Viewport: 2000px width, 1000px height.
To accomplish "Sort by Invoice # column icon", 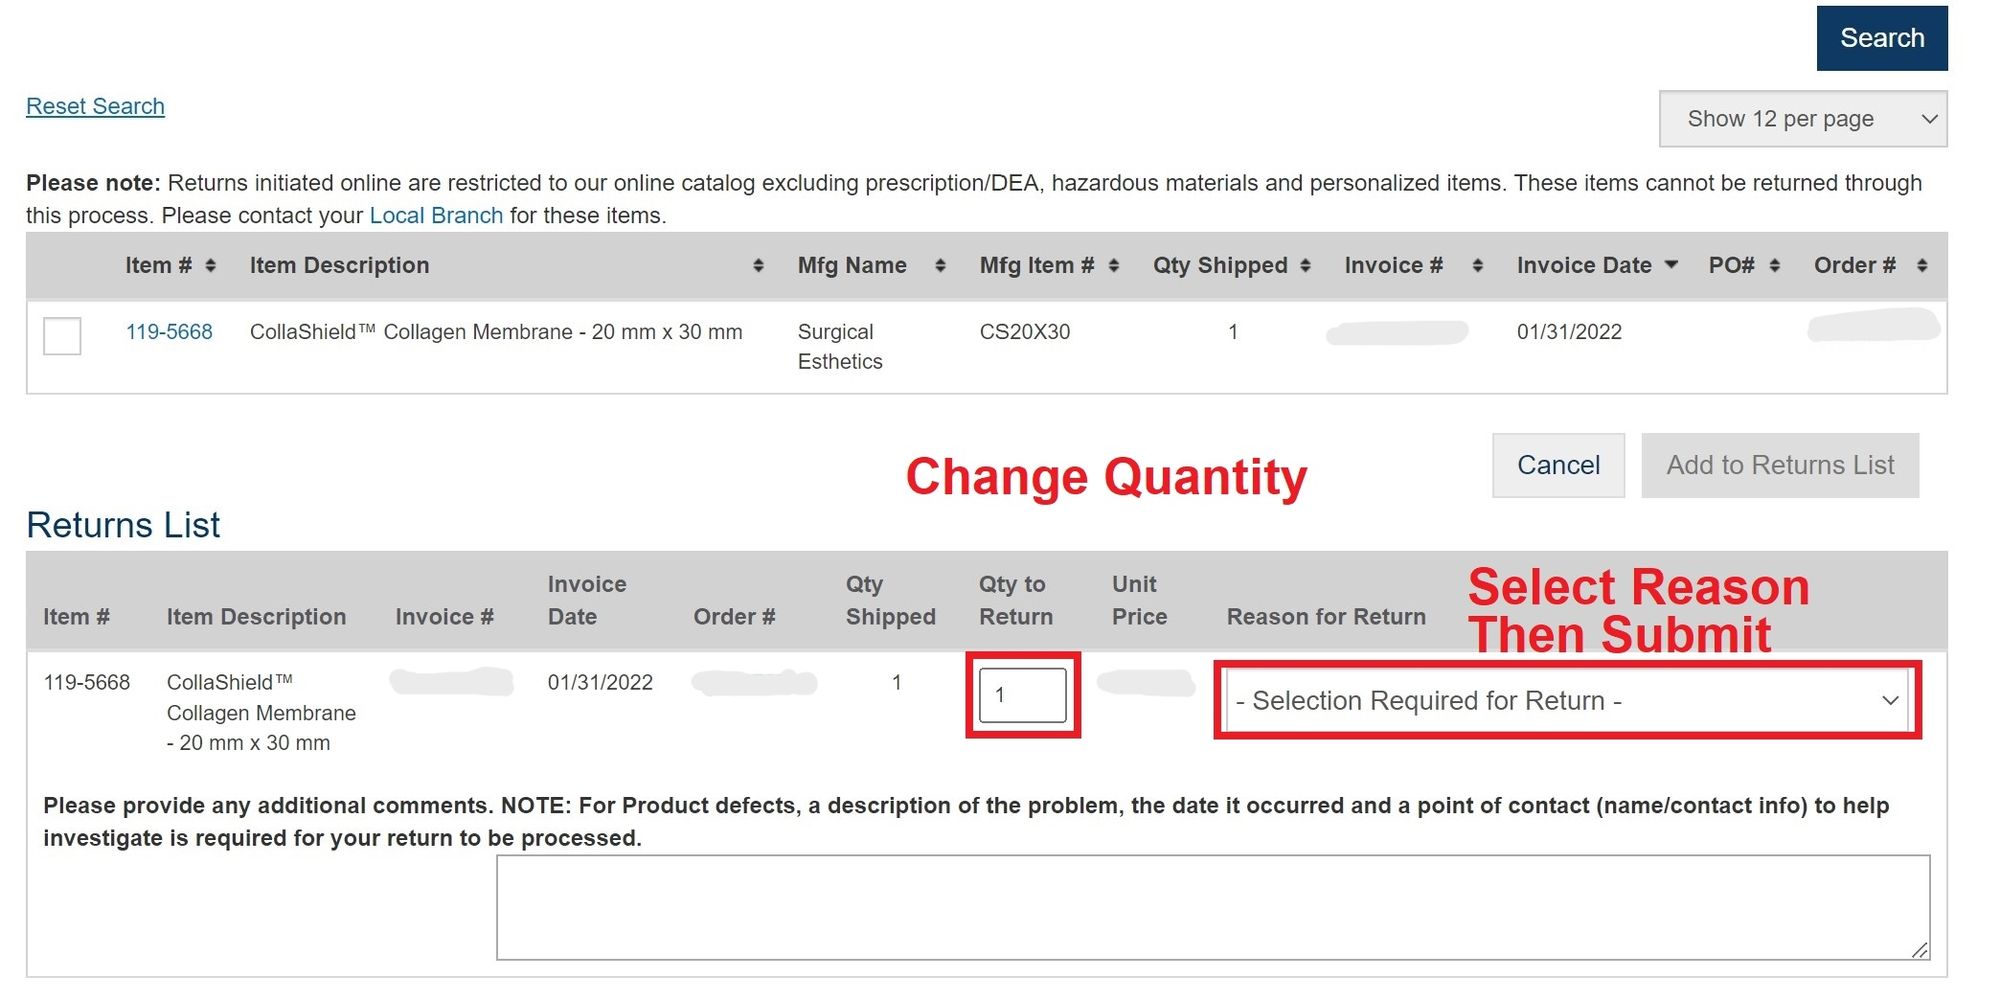I will pyautogui.click(x=1477, y=265).
